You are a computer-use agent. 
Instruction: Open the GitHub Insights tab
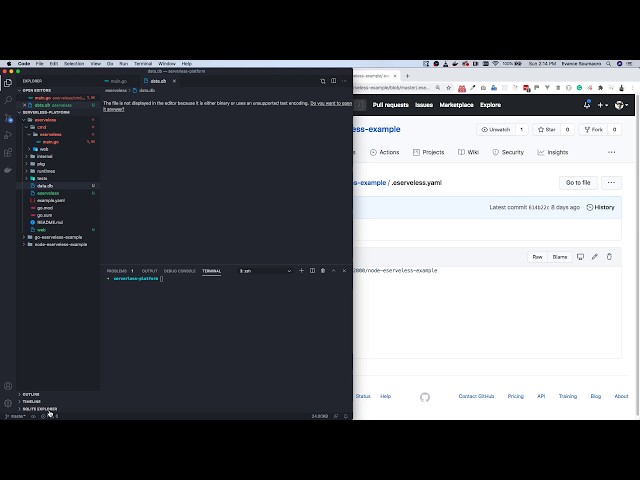pos(553,152)
